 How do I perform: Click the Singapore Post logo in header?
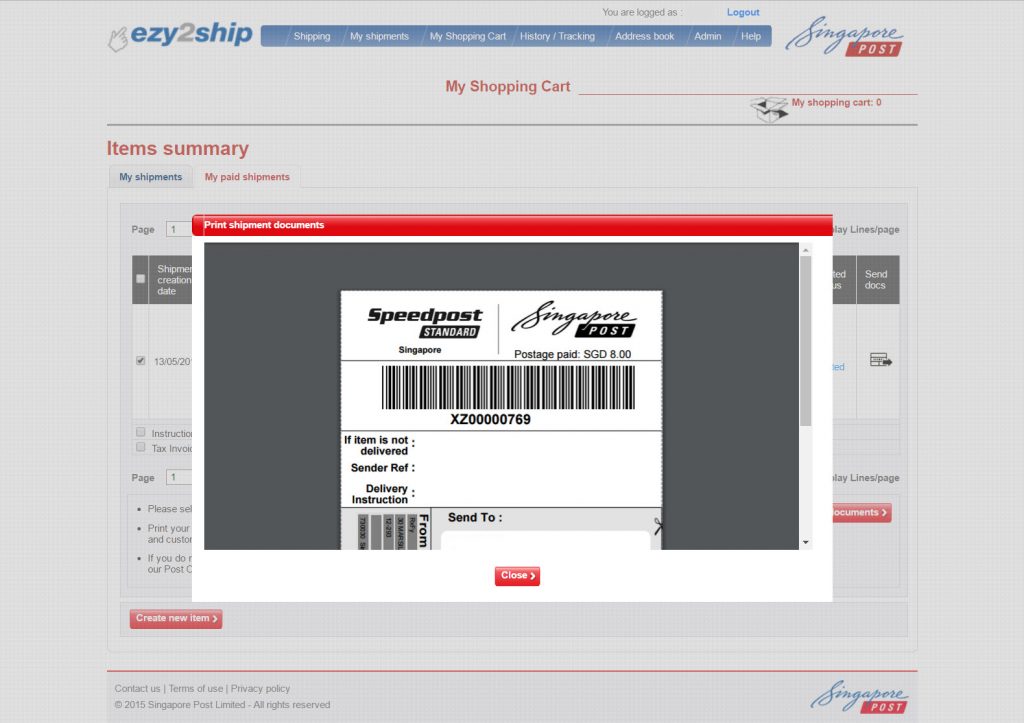click(844, 37)
